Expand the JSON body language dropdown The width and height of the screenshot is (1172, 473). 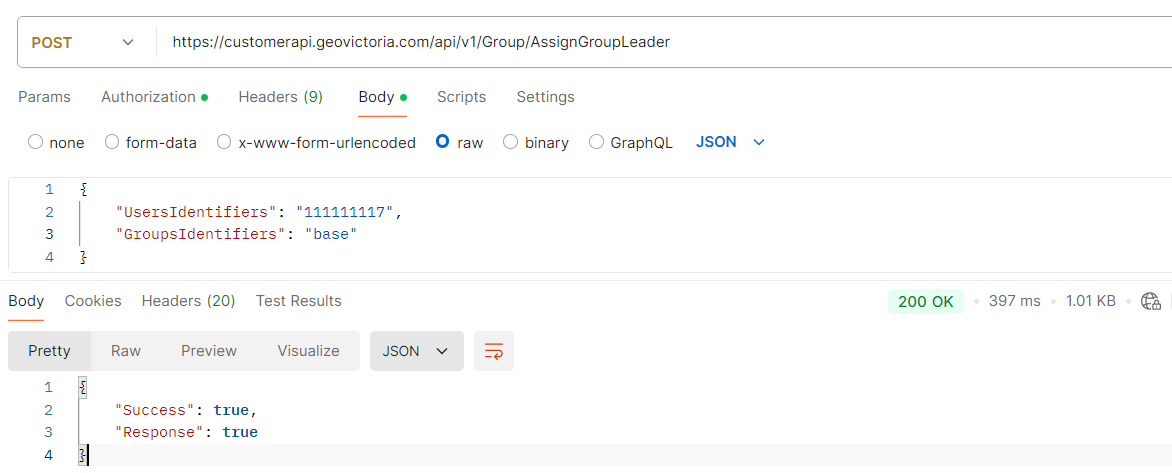click(x=730, y=142)
